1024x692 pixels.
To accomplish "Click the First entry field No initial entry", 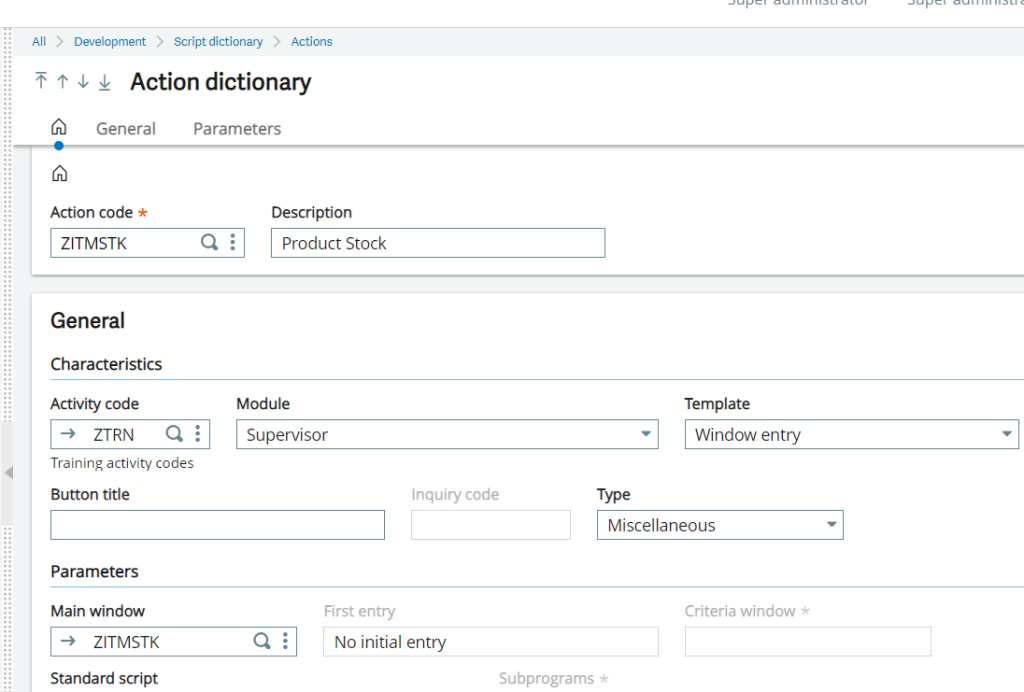I will click(490, 642).
